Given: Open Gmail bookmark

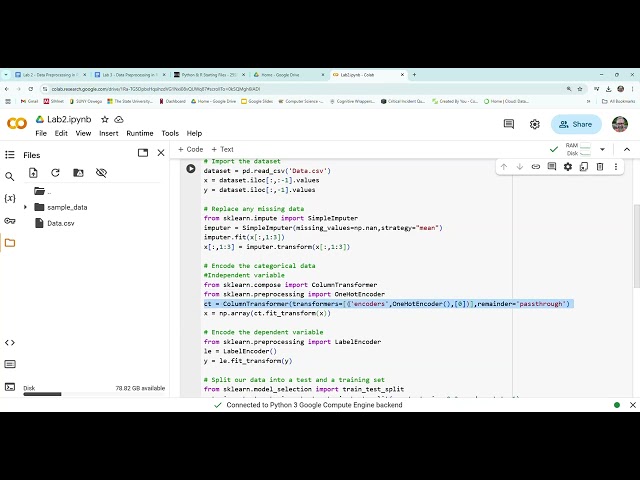Looking at the screenshot, I should (29, 101).
